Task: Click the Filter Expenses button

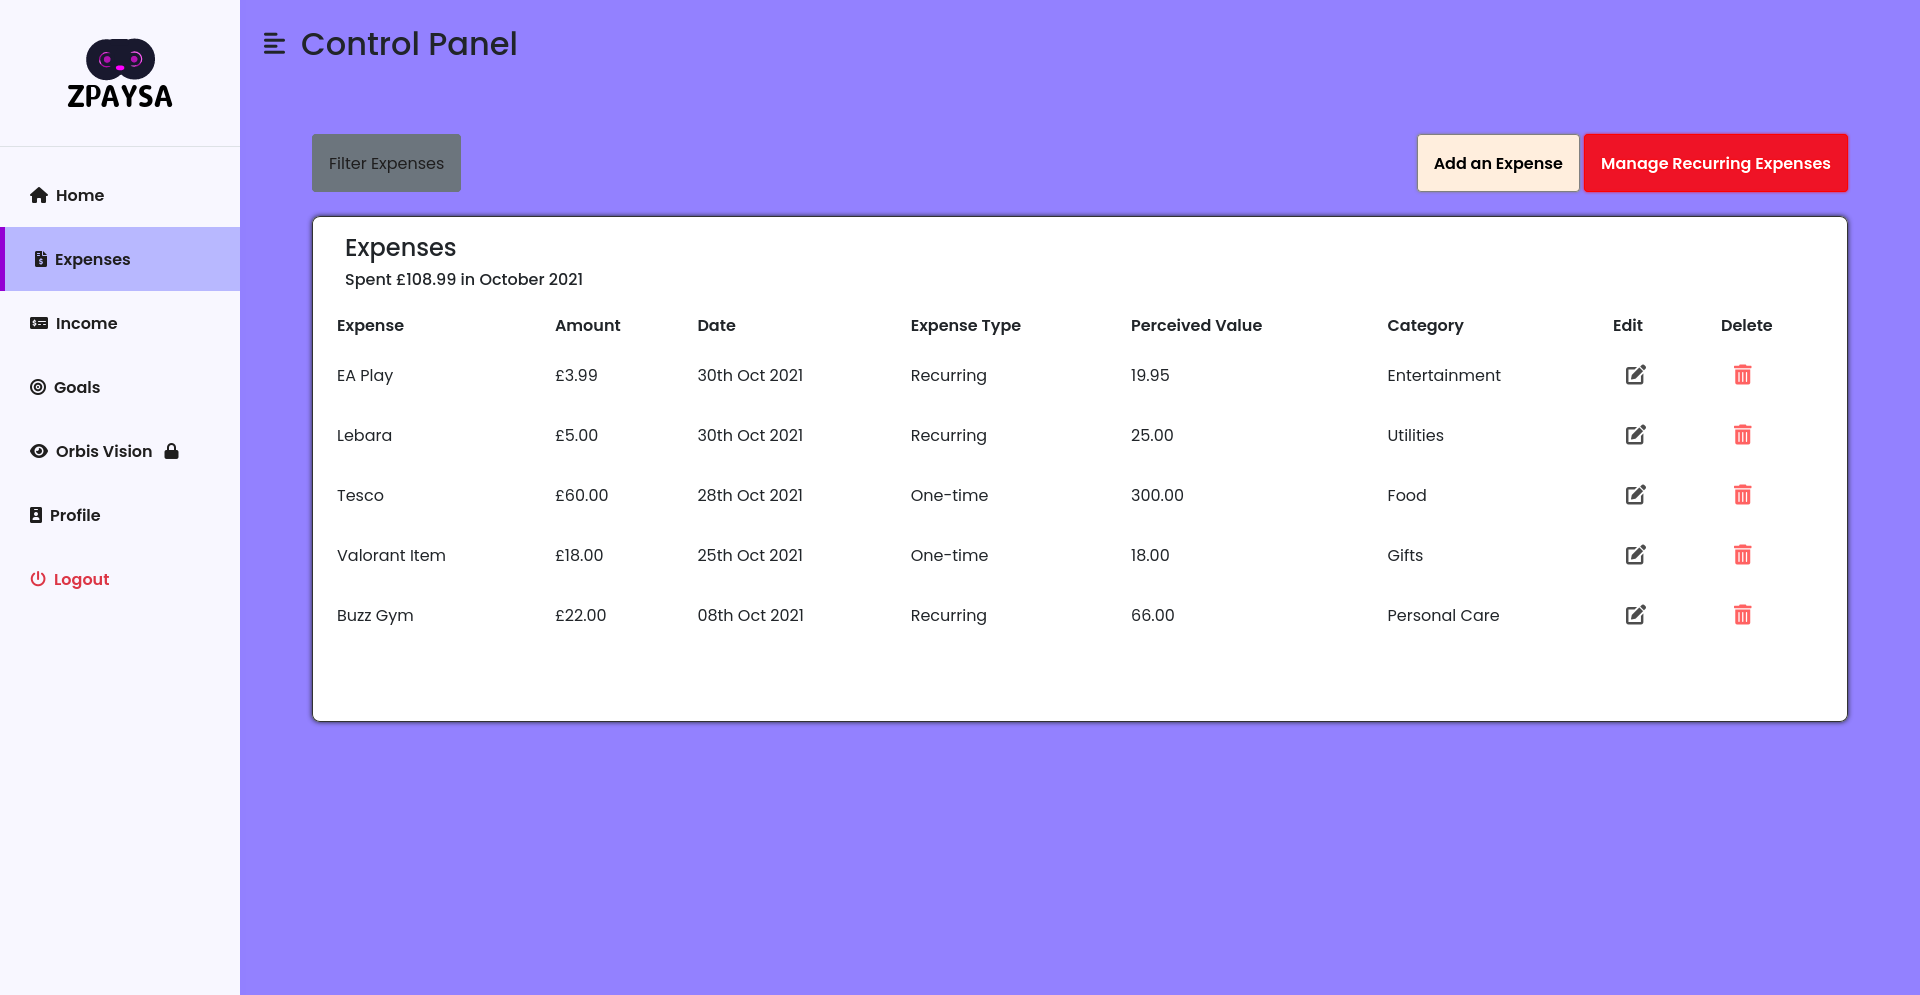Action: (386, 163)
